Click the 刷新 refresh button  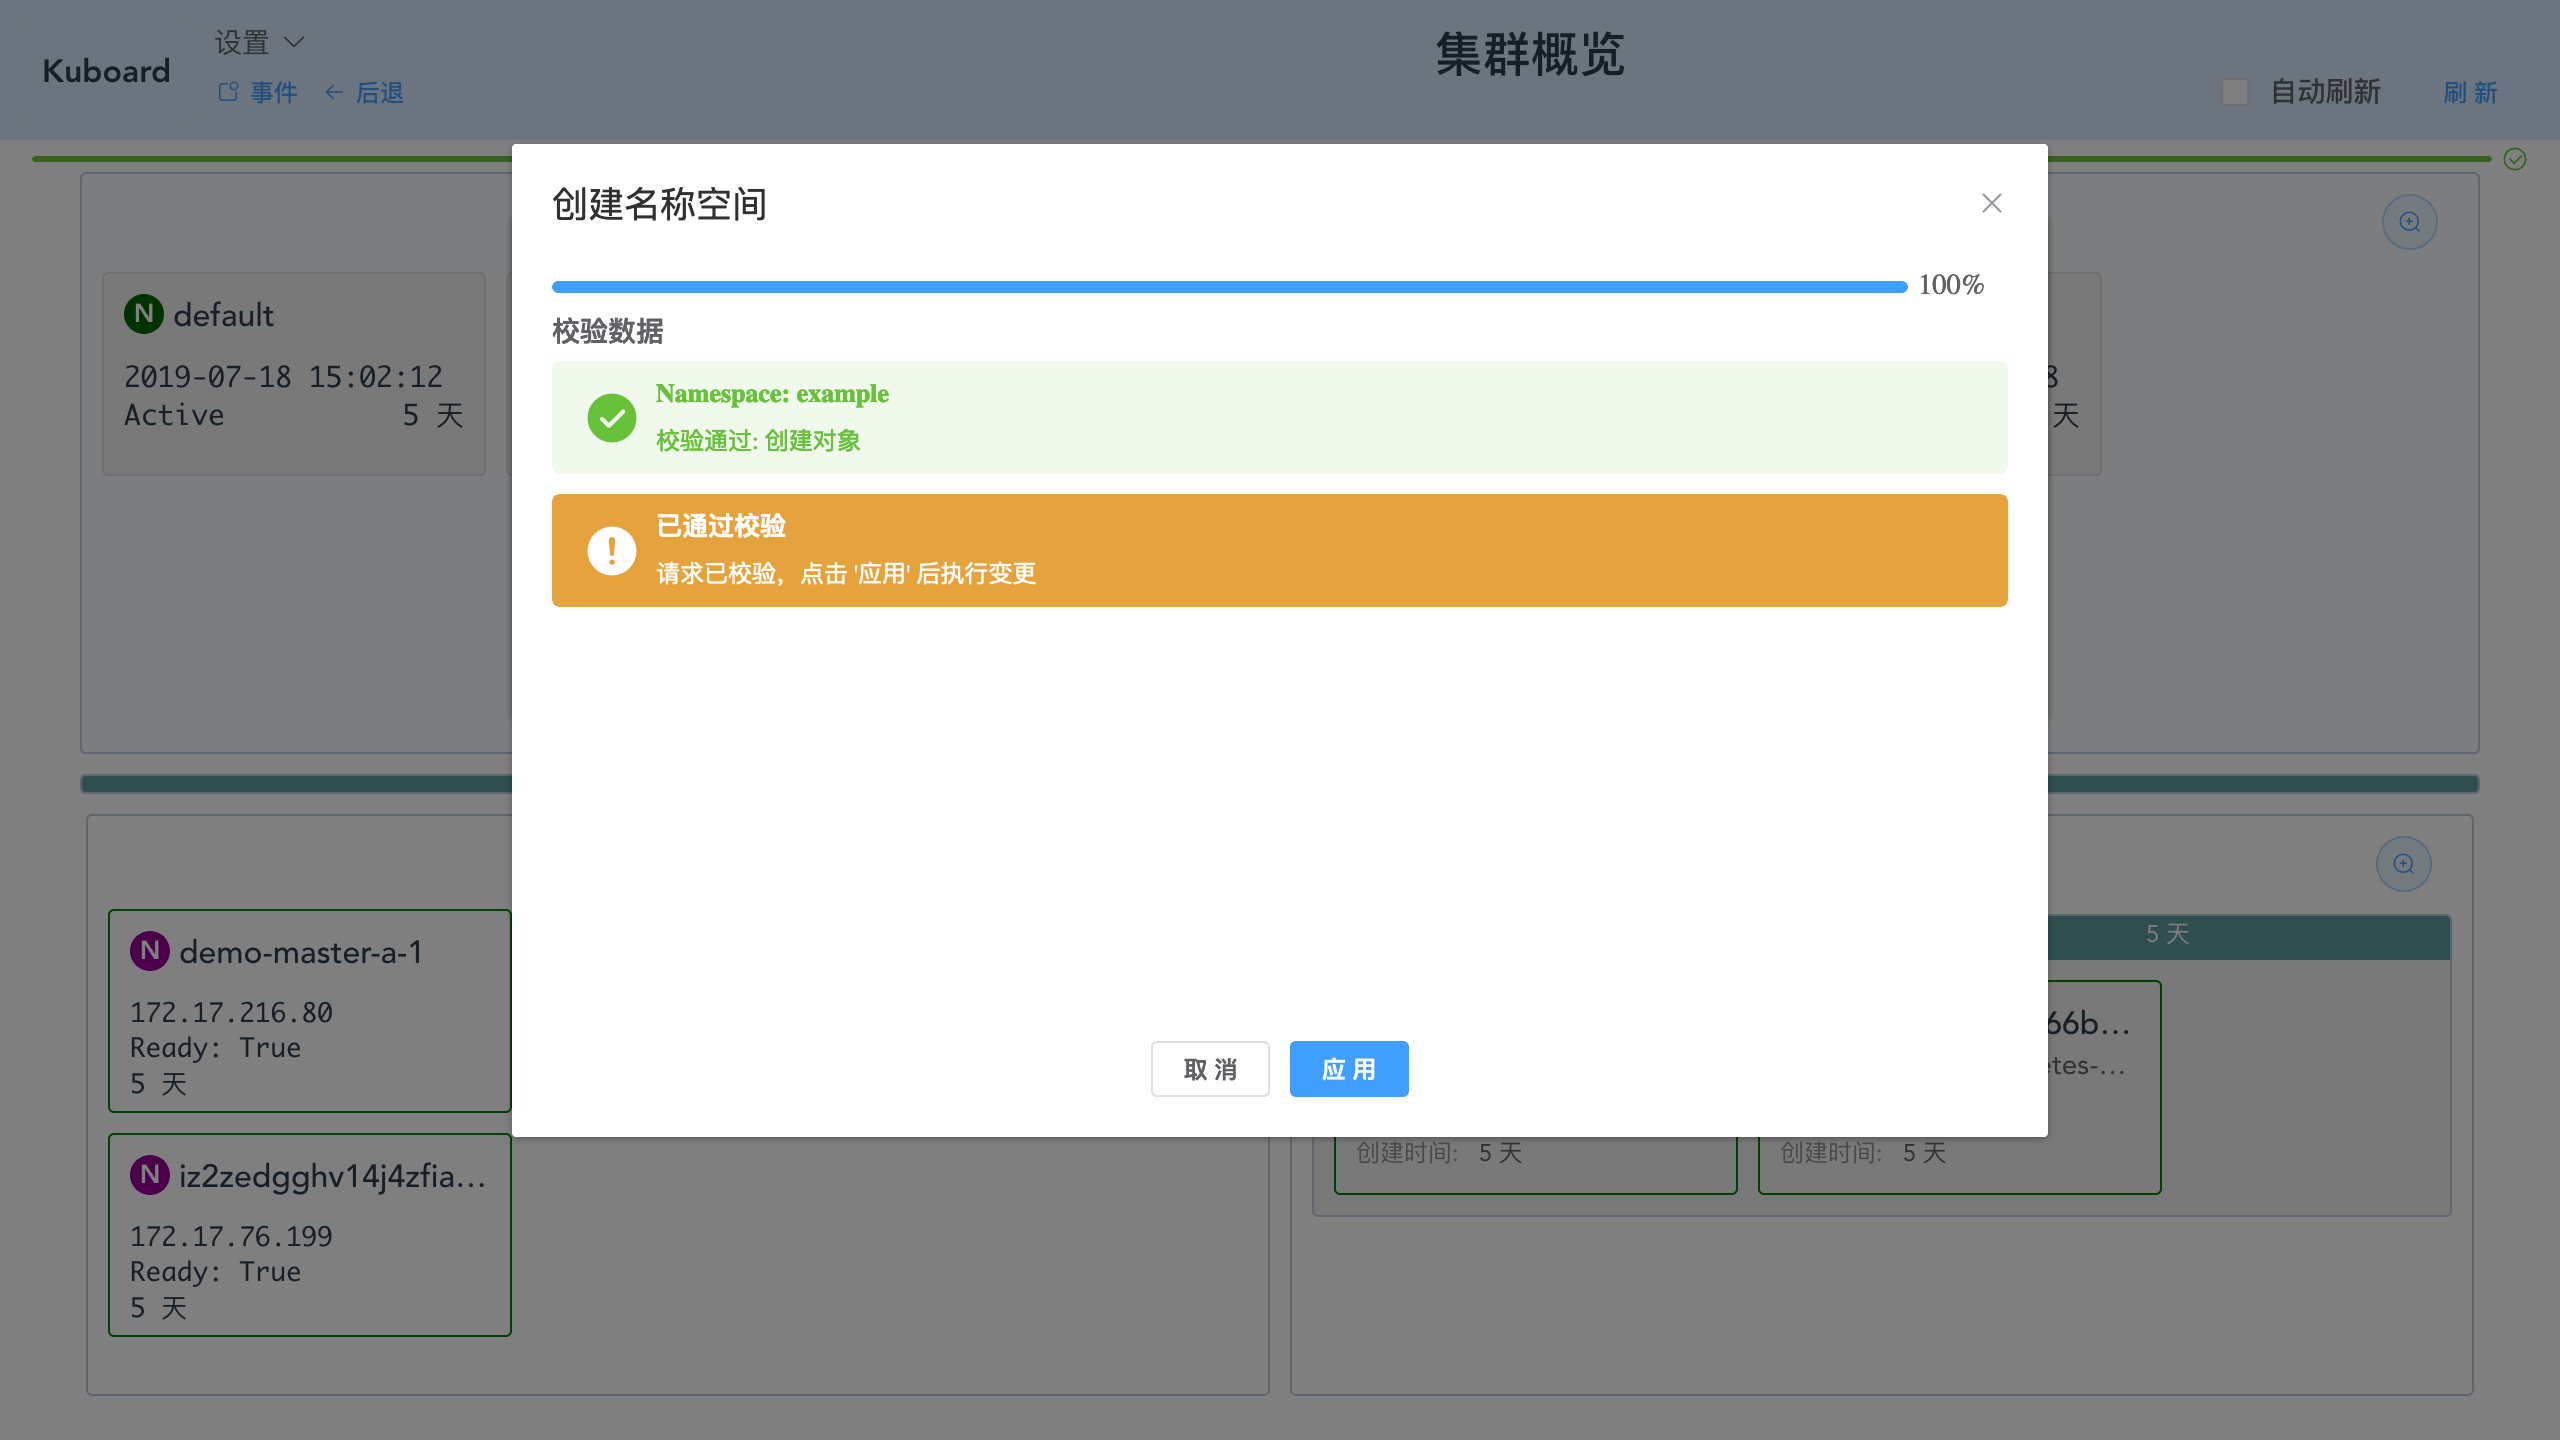(x=2470, y=93)
